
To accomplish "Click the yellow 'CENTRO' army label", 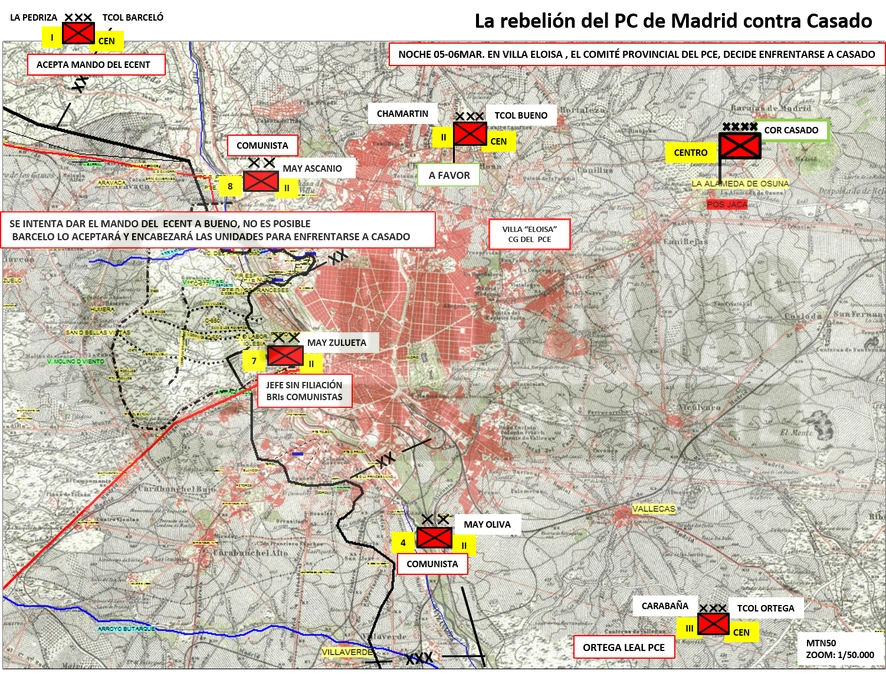I will tap(690, 153).
